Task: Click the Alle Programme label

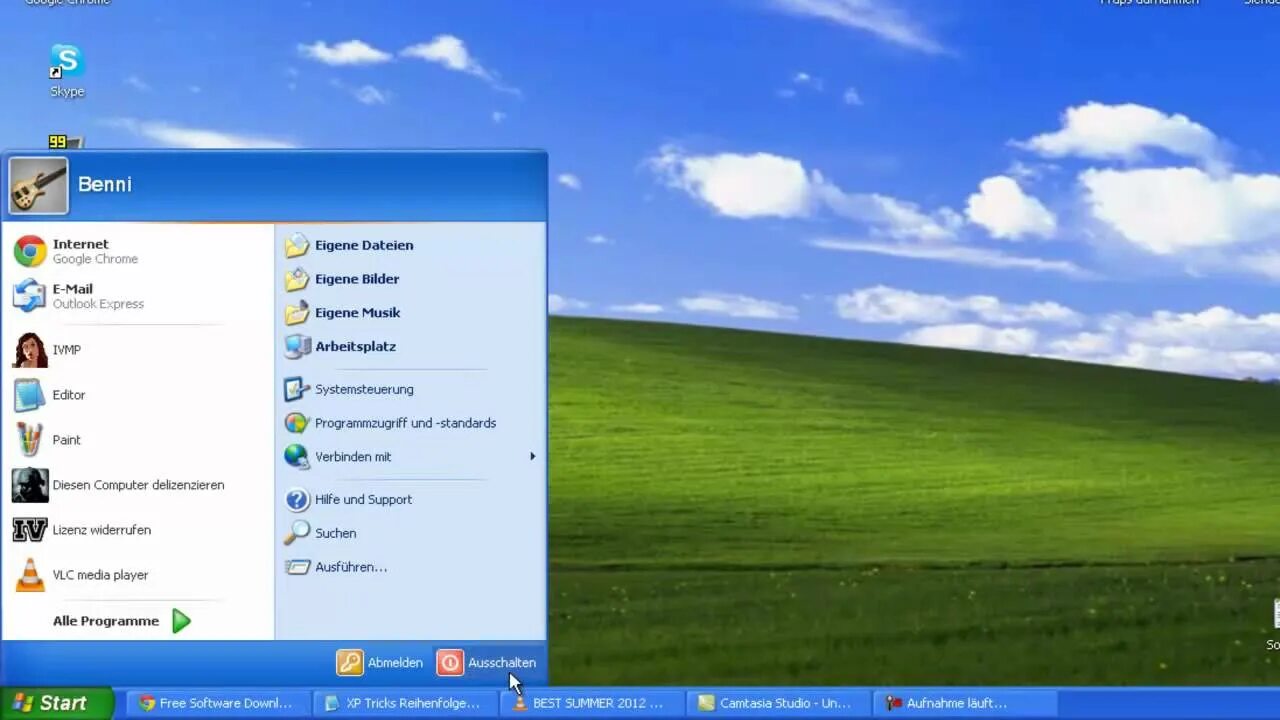Action: [106, 621]
